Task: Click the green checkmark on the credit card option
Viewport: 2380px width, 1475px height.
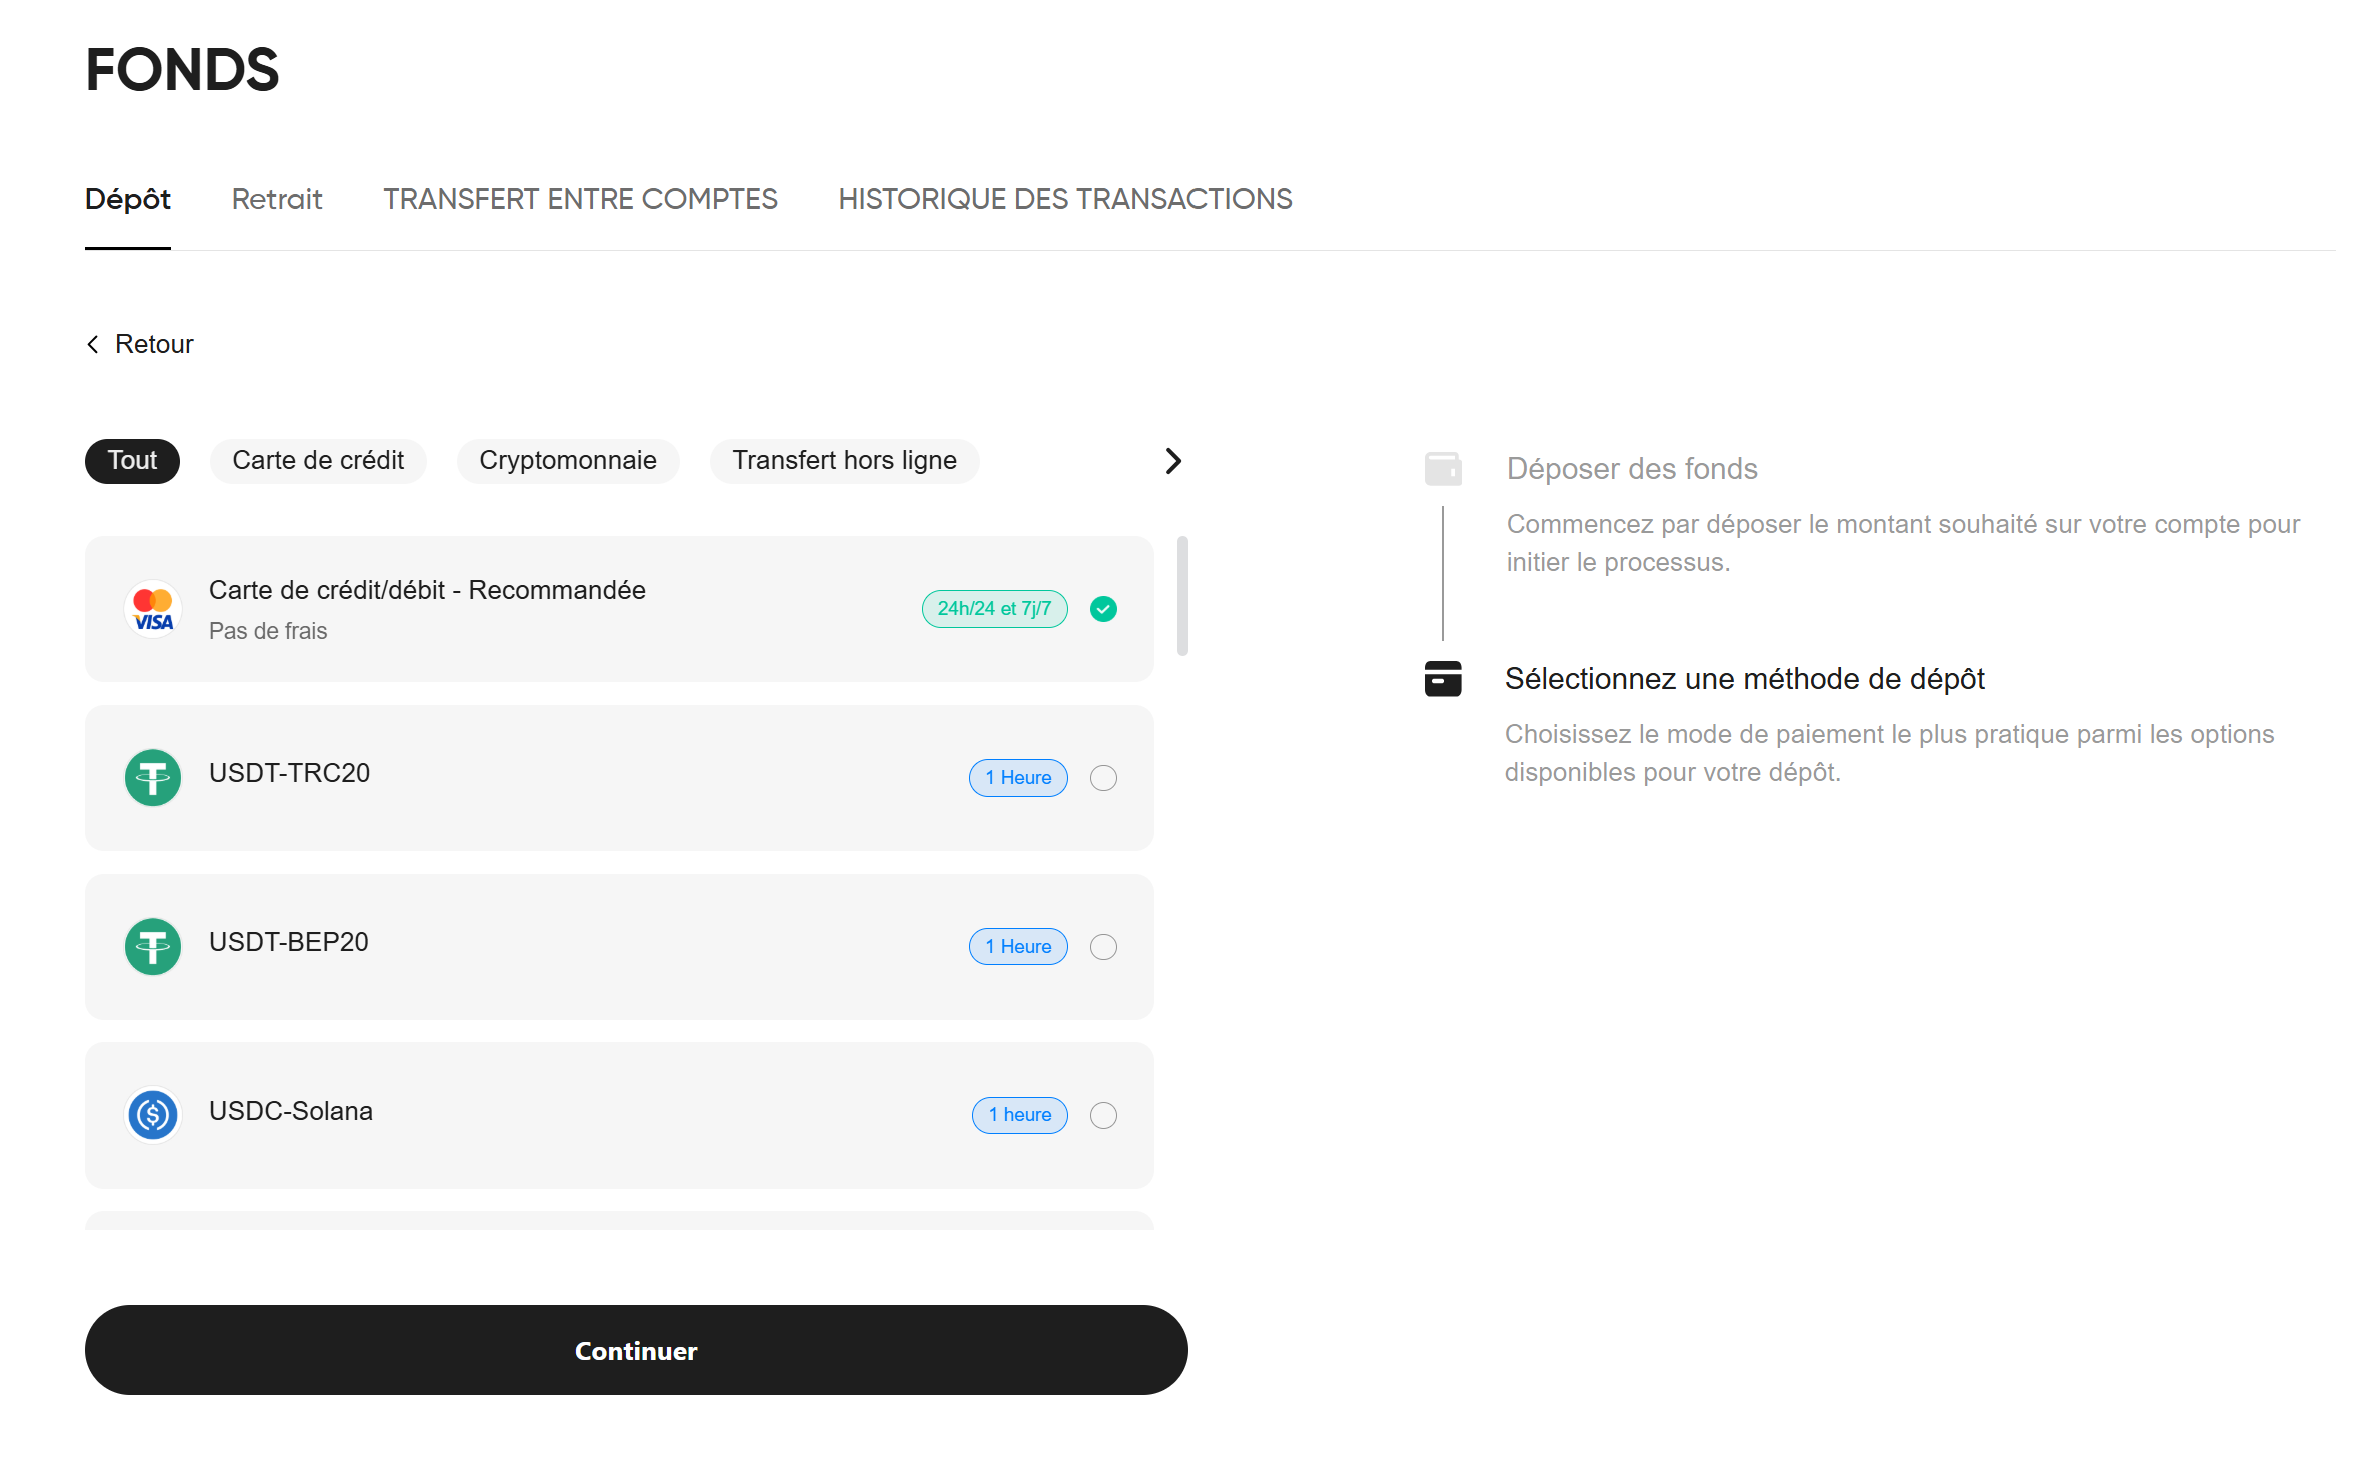Action: (1103, 608)
